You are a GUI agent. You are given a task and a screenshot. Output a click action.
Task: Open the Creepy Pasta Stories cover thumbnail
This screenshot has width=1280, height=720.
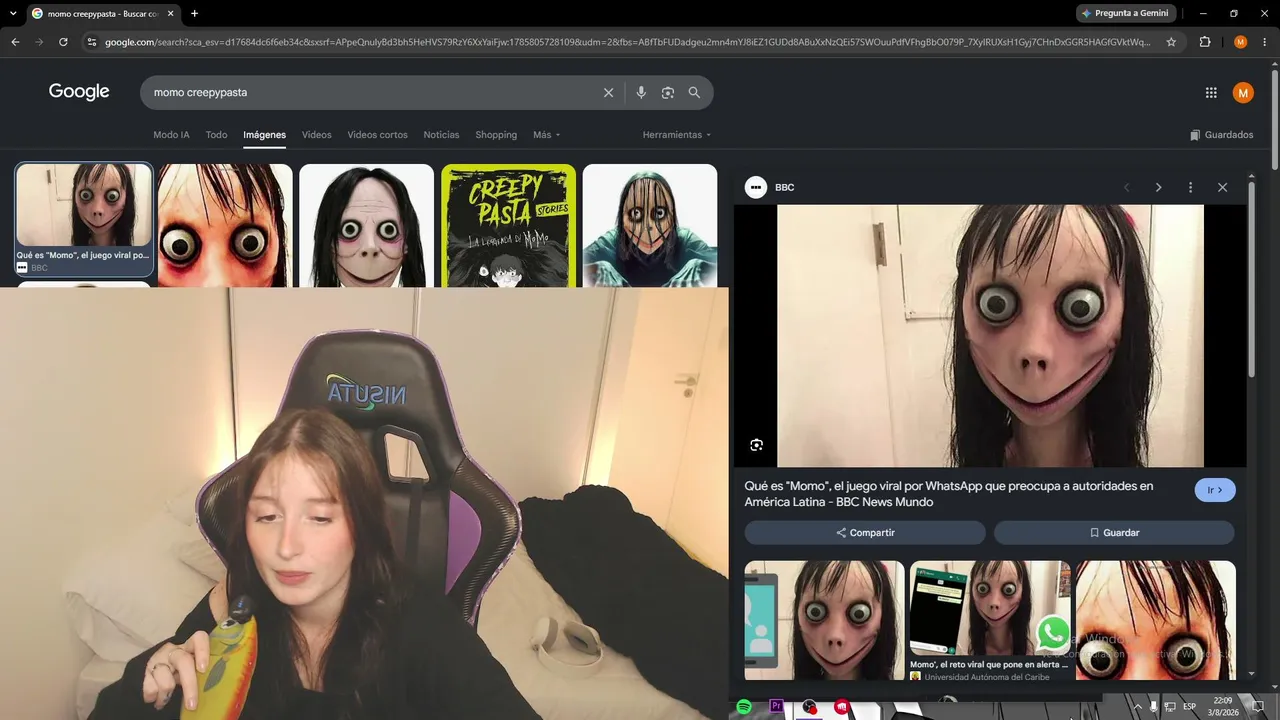pos(508,225)
